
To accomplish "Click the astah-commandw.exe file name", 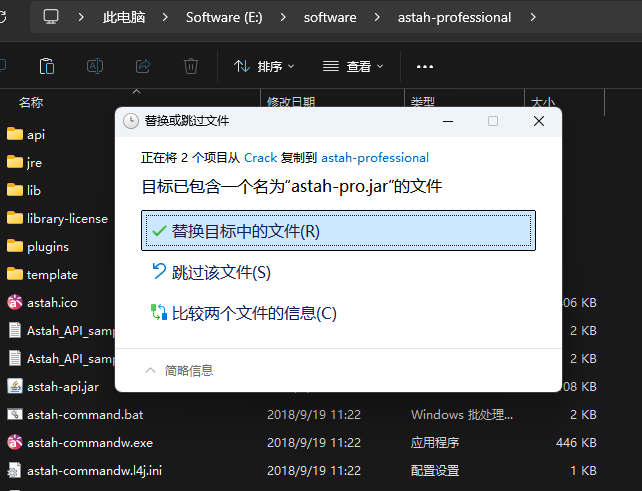I will pyautogui.click(x=90, y=443).
